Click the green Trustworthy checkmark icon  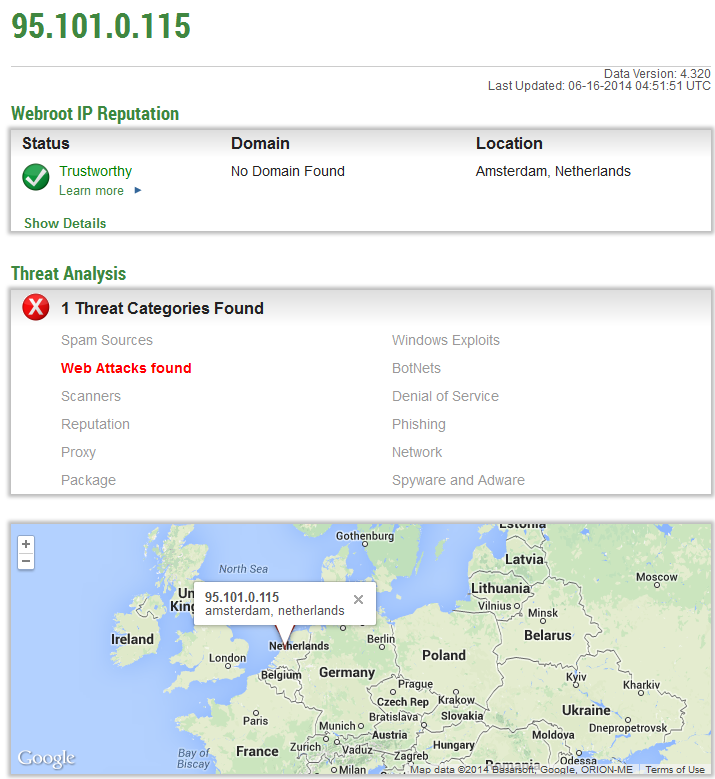[x=36, y=177]
